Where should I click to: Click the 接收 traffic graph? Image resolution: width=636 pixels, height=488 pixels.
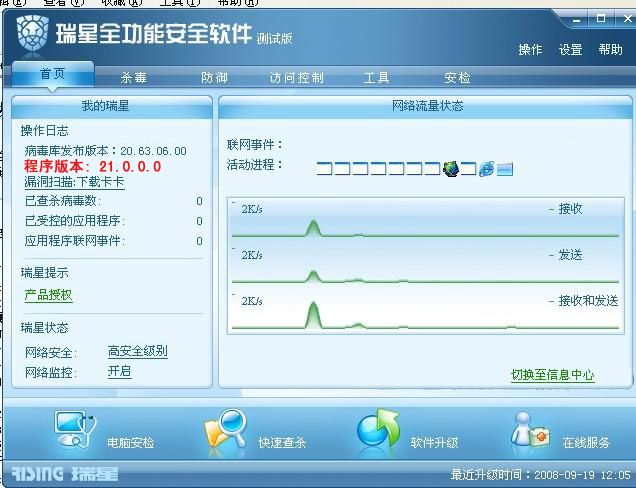pyautogui.click(x=425, y=219)
